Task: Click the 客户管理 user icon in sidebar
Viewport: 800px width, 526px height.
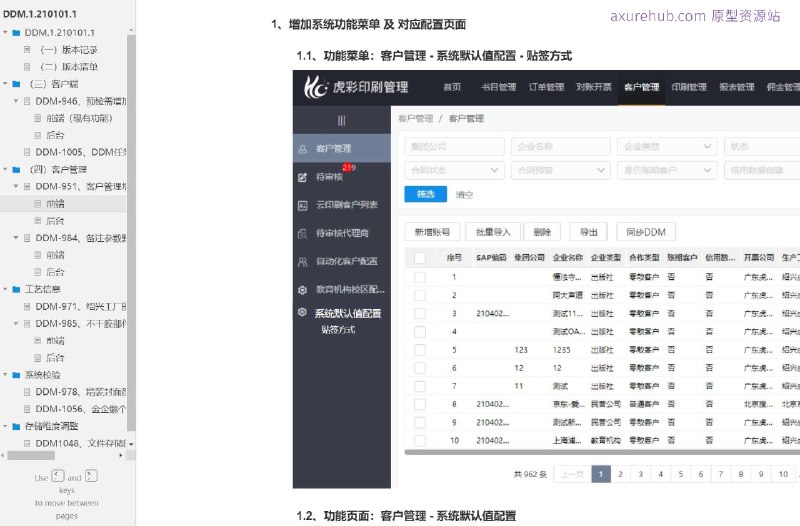Action: (303, 149)
